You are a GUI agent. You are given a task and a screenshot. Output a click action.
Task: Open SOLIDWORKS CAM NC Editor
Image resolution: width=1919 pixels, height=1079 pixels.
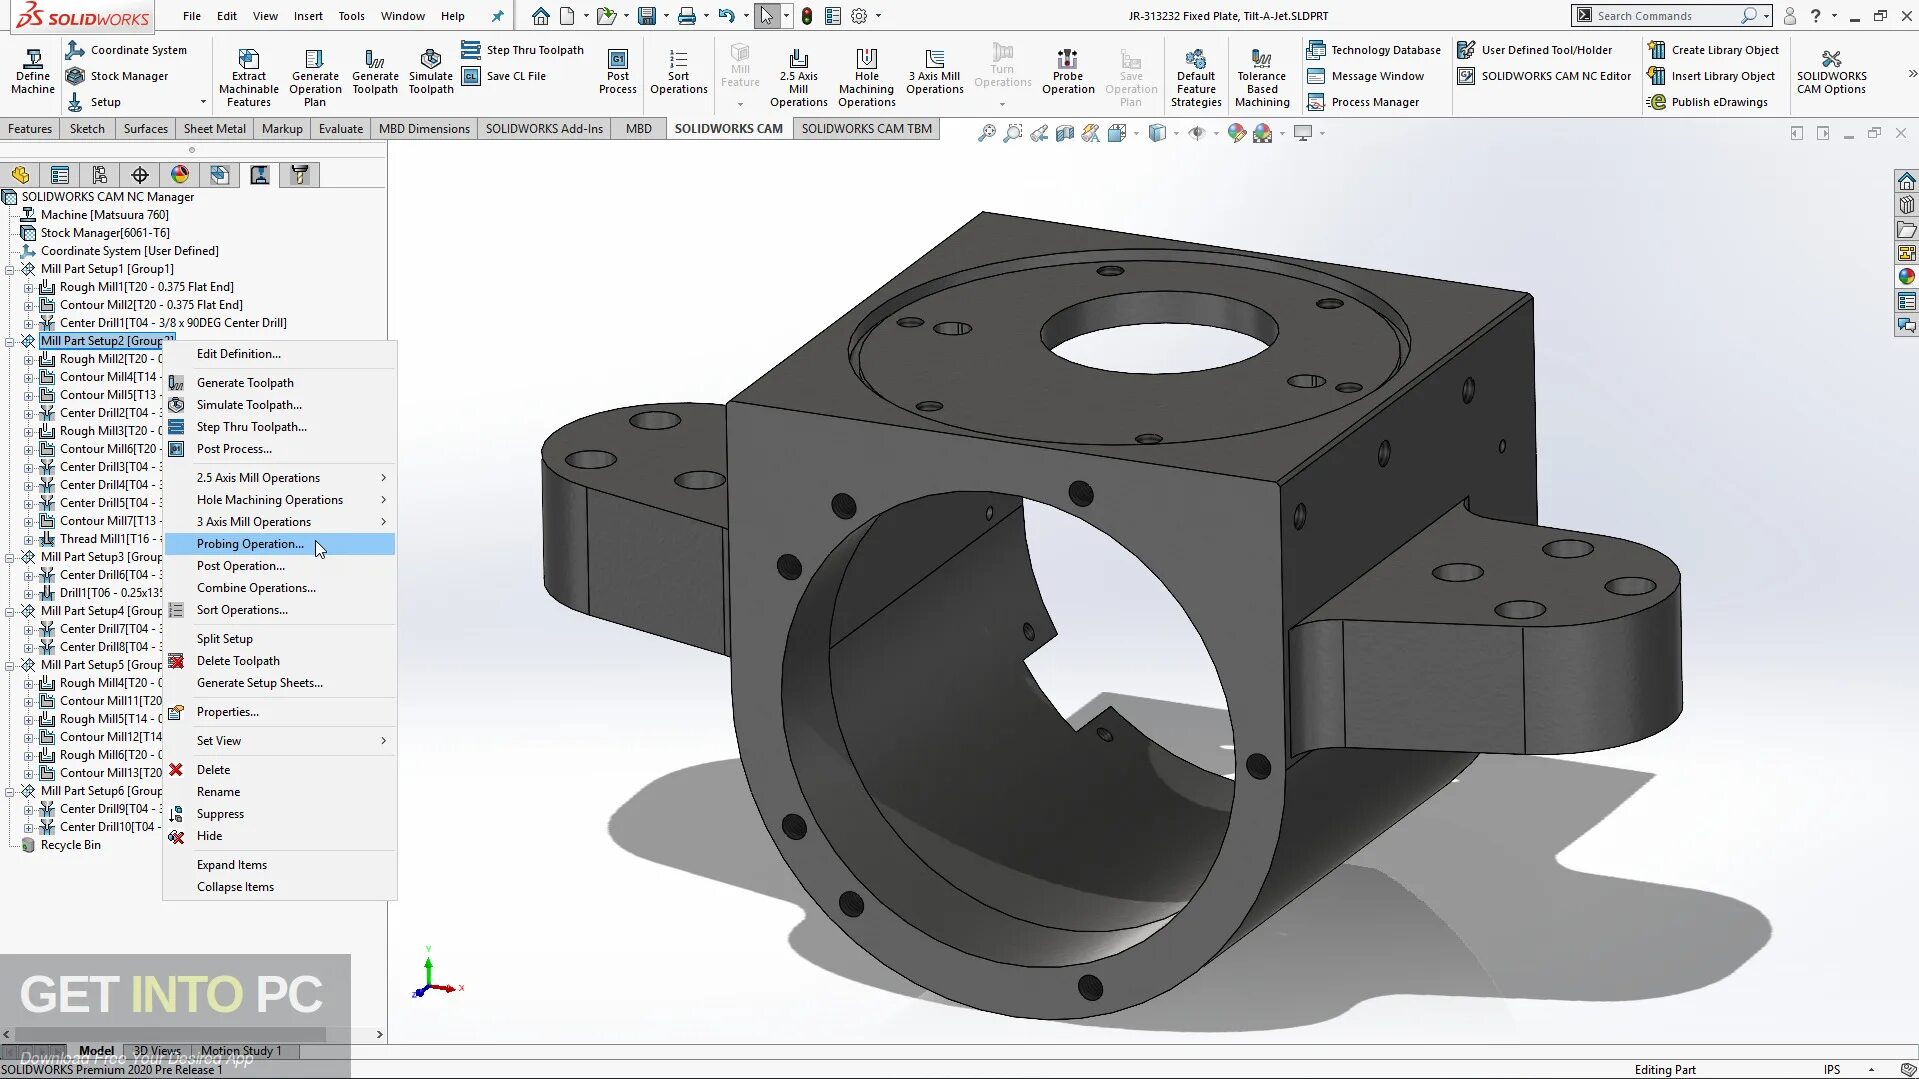point(1544,76)
